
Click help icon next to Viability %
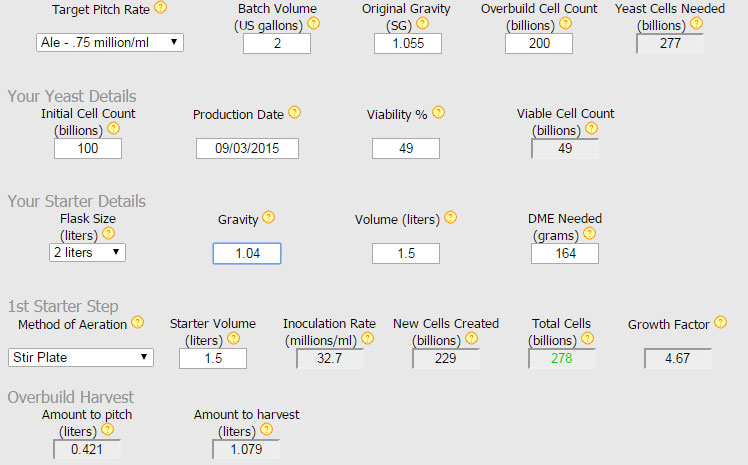click(438, 114)
